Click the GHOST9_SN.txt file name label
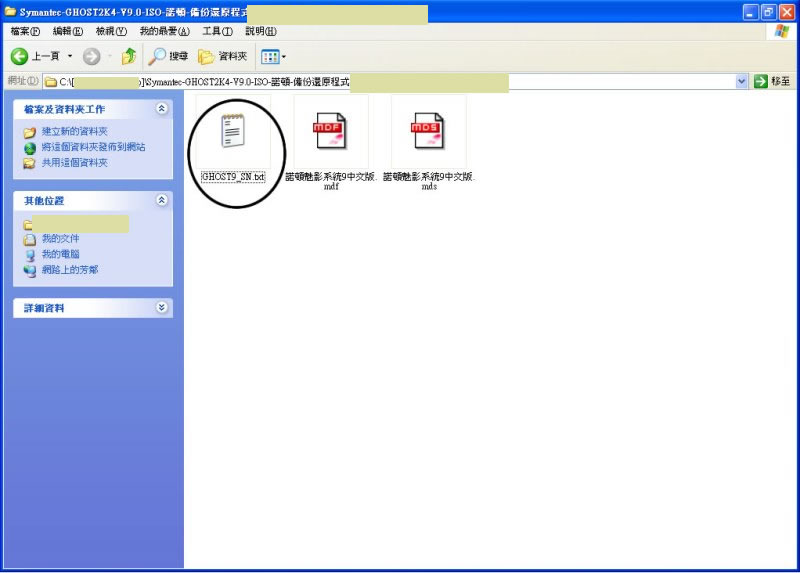This screenshot has height=573, width=800. 233,177
